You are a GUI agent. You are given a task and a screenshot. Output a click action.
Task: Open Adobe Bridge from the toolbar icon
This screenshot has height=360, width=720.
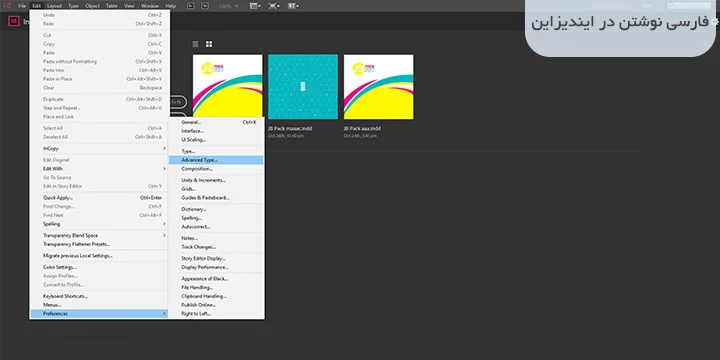click(x=191, y=6)
